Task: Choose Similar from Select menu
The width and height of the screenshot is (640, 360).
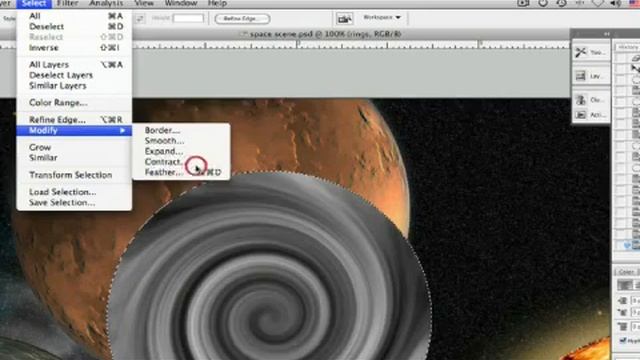Action: click(74, 158)
